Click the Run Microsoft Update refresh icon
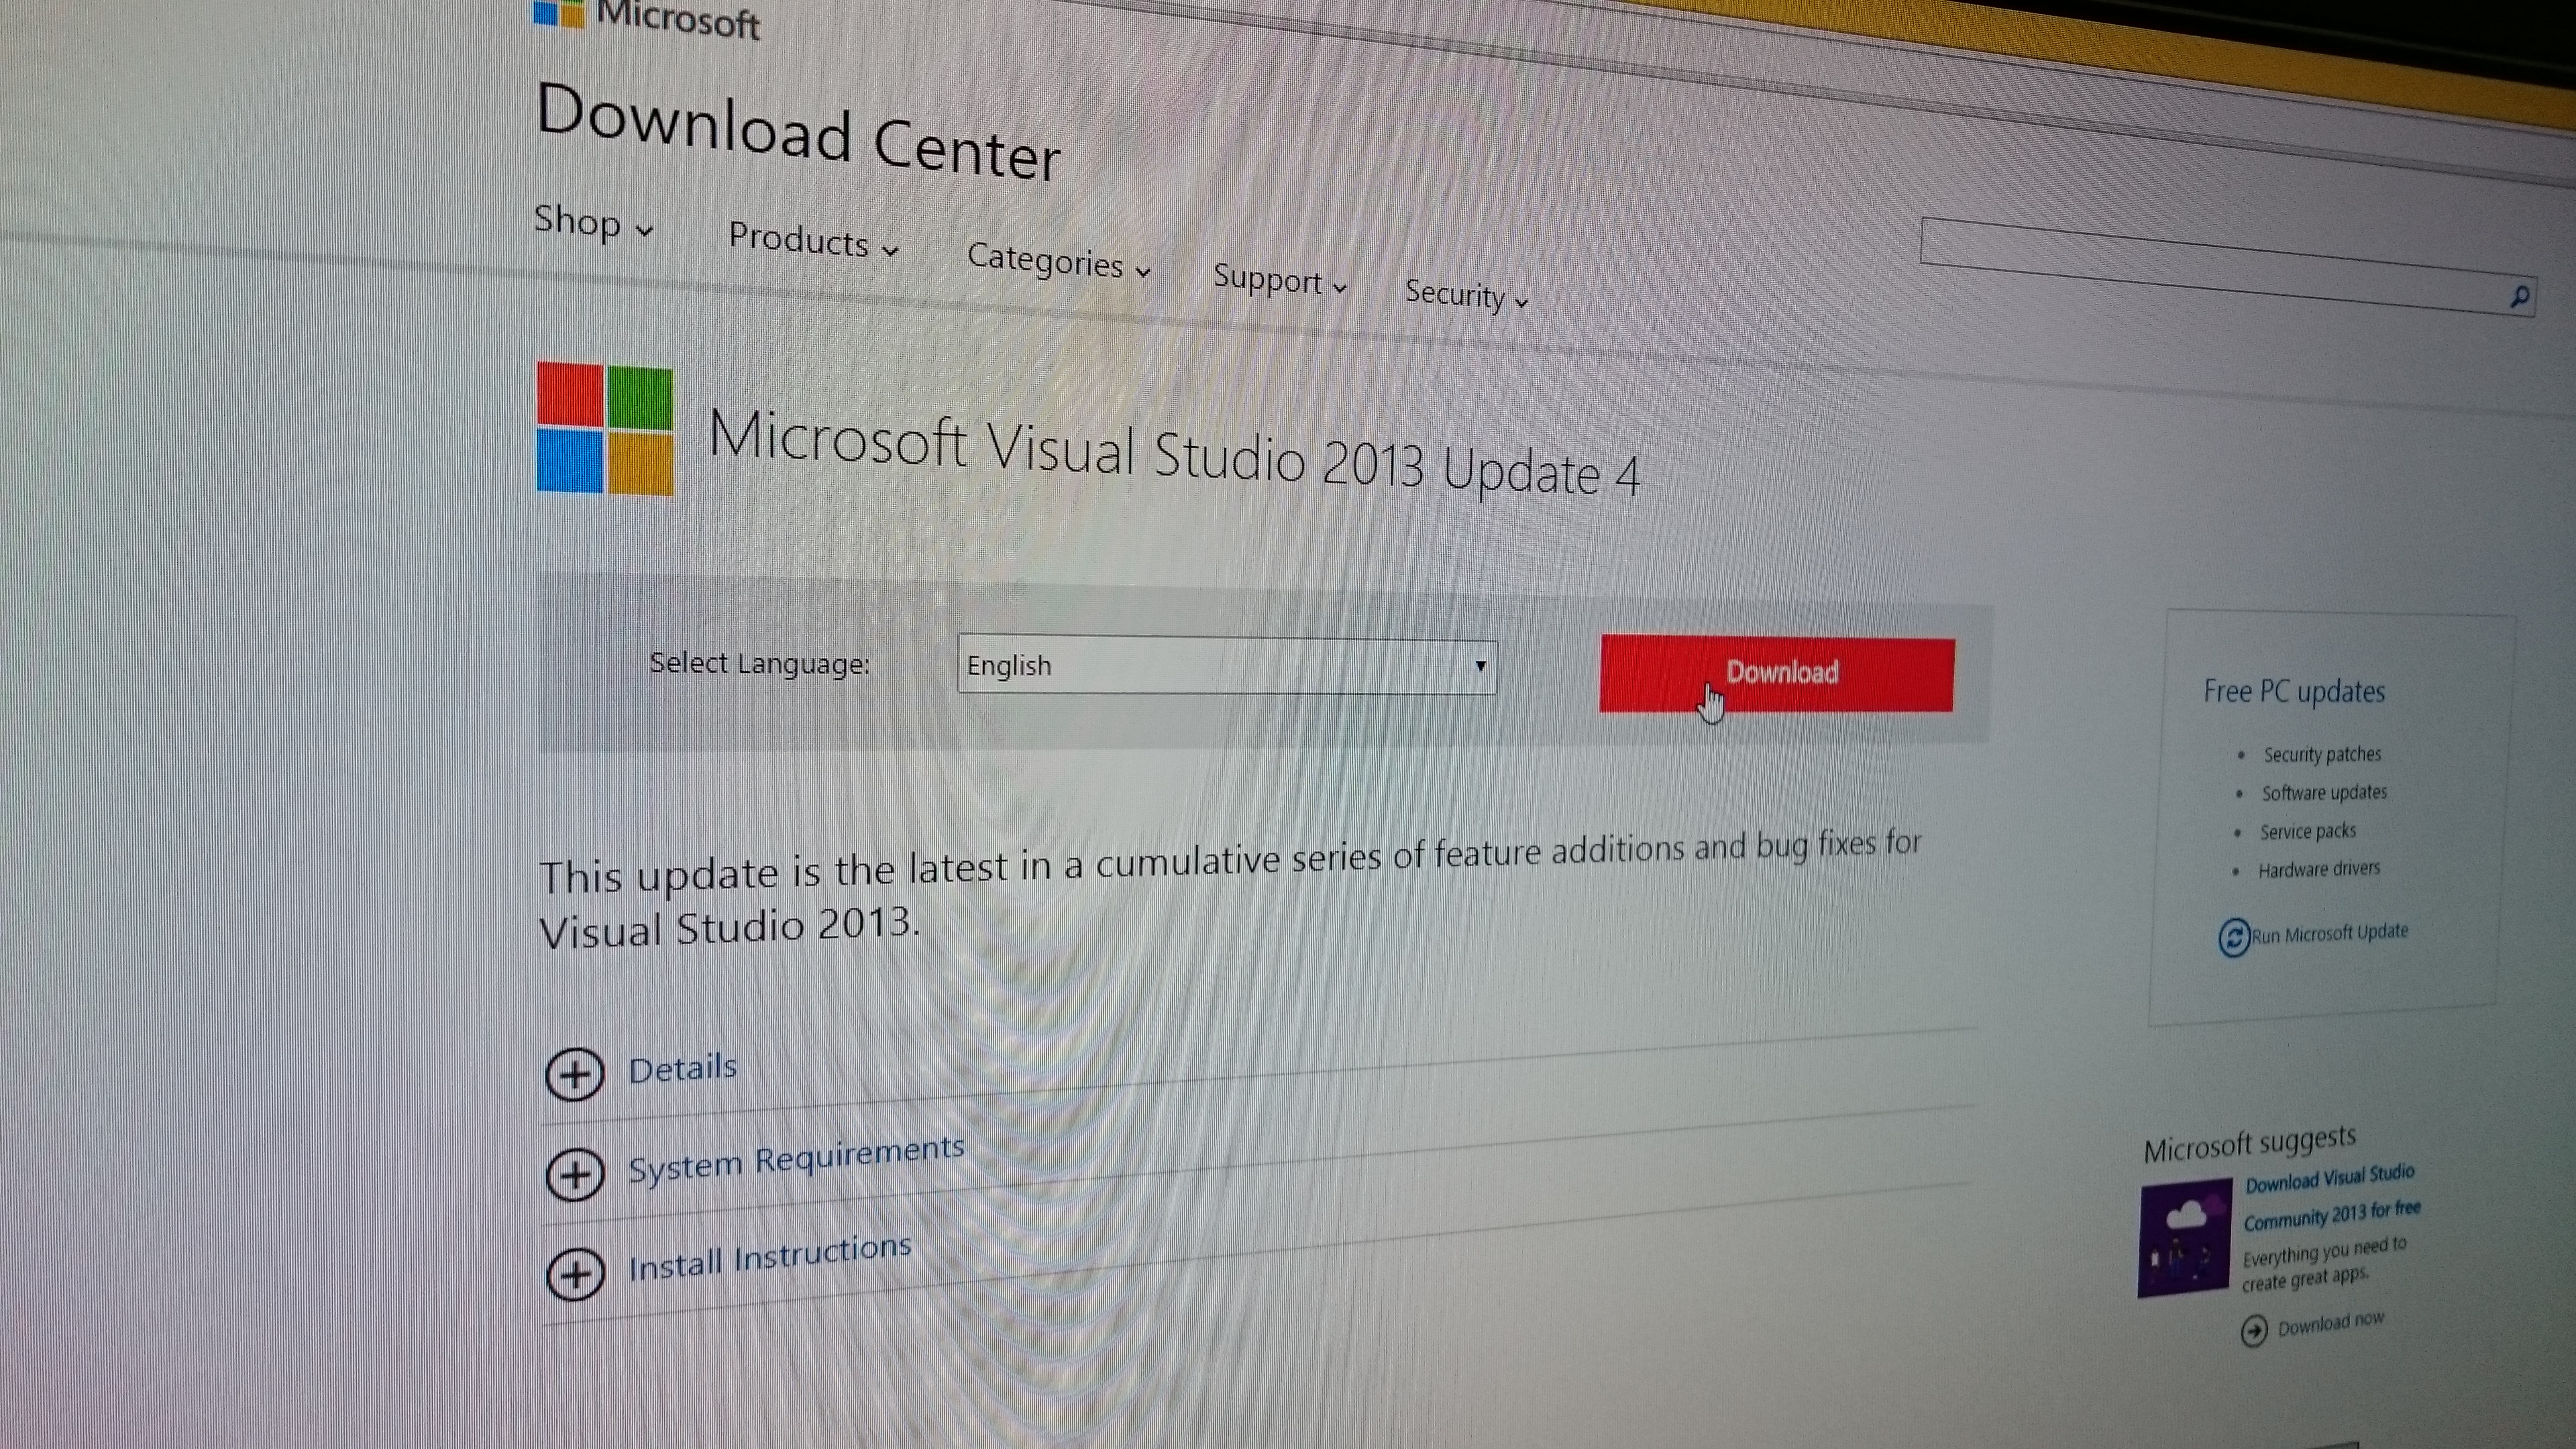 click(2233, 938)
